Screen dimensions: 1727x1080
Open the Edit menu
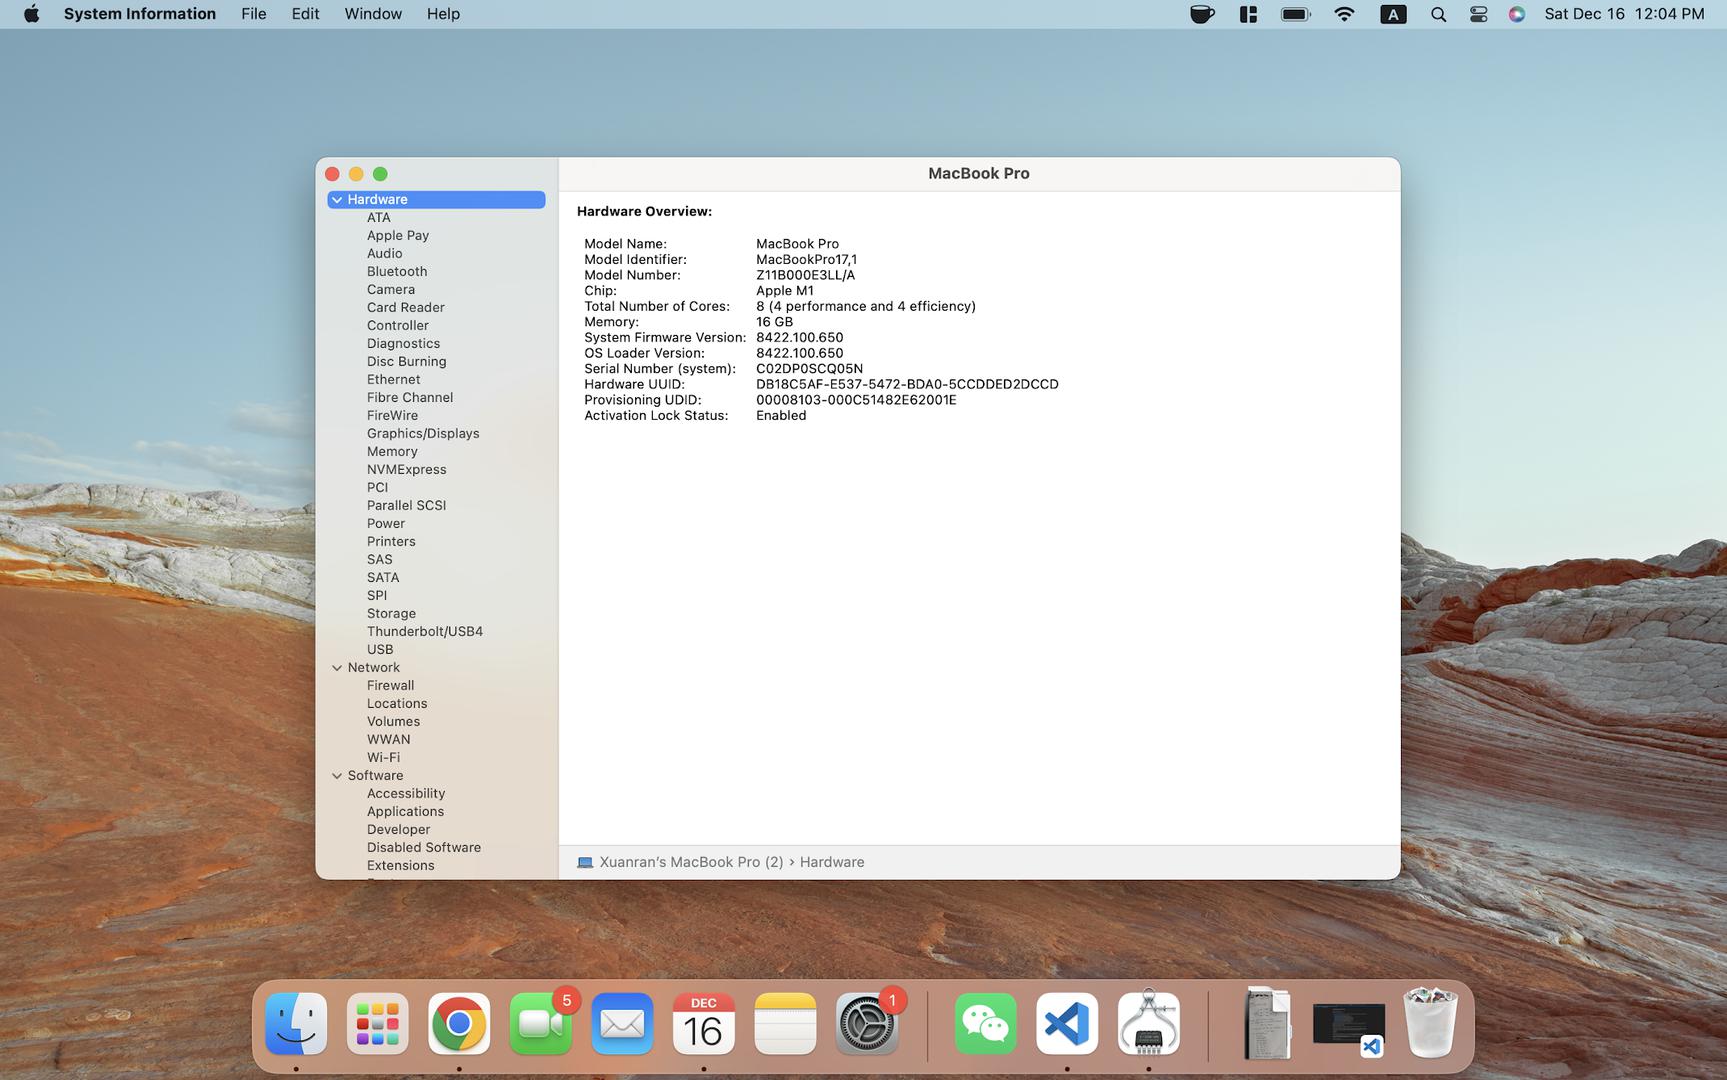tap(305, 14)
